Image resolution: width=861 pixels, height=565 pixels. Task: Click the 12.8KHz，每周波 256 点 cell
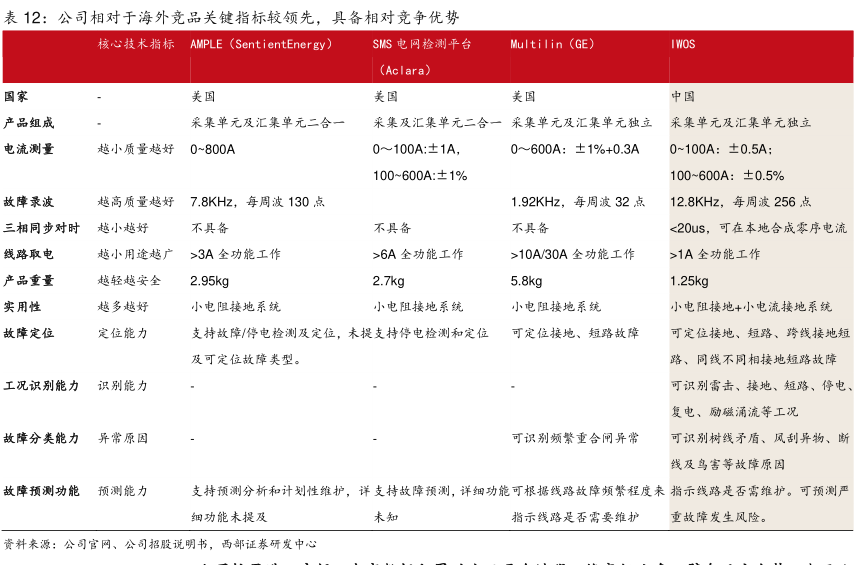tap(741, 202)
